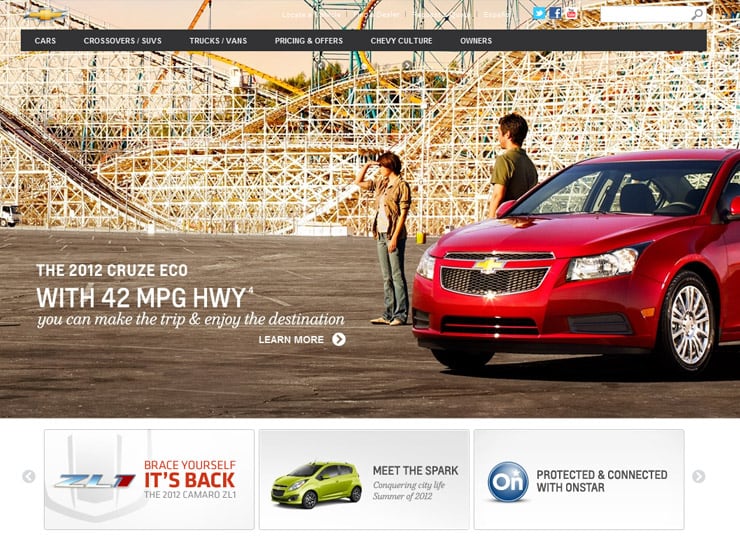Click the red Cruze car in the hero image

click(577, 262)
